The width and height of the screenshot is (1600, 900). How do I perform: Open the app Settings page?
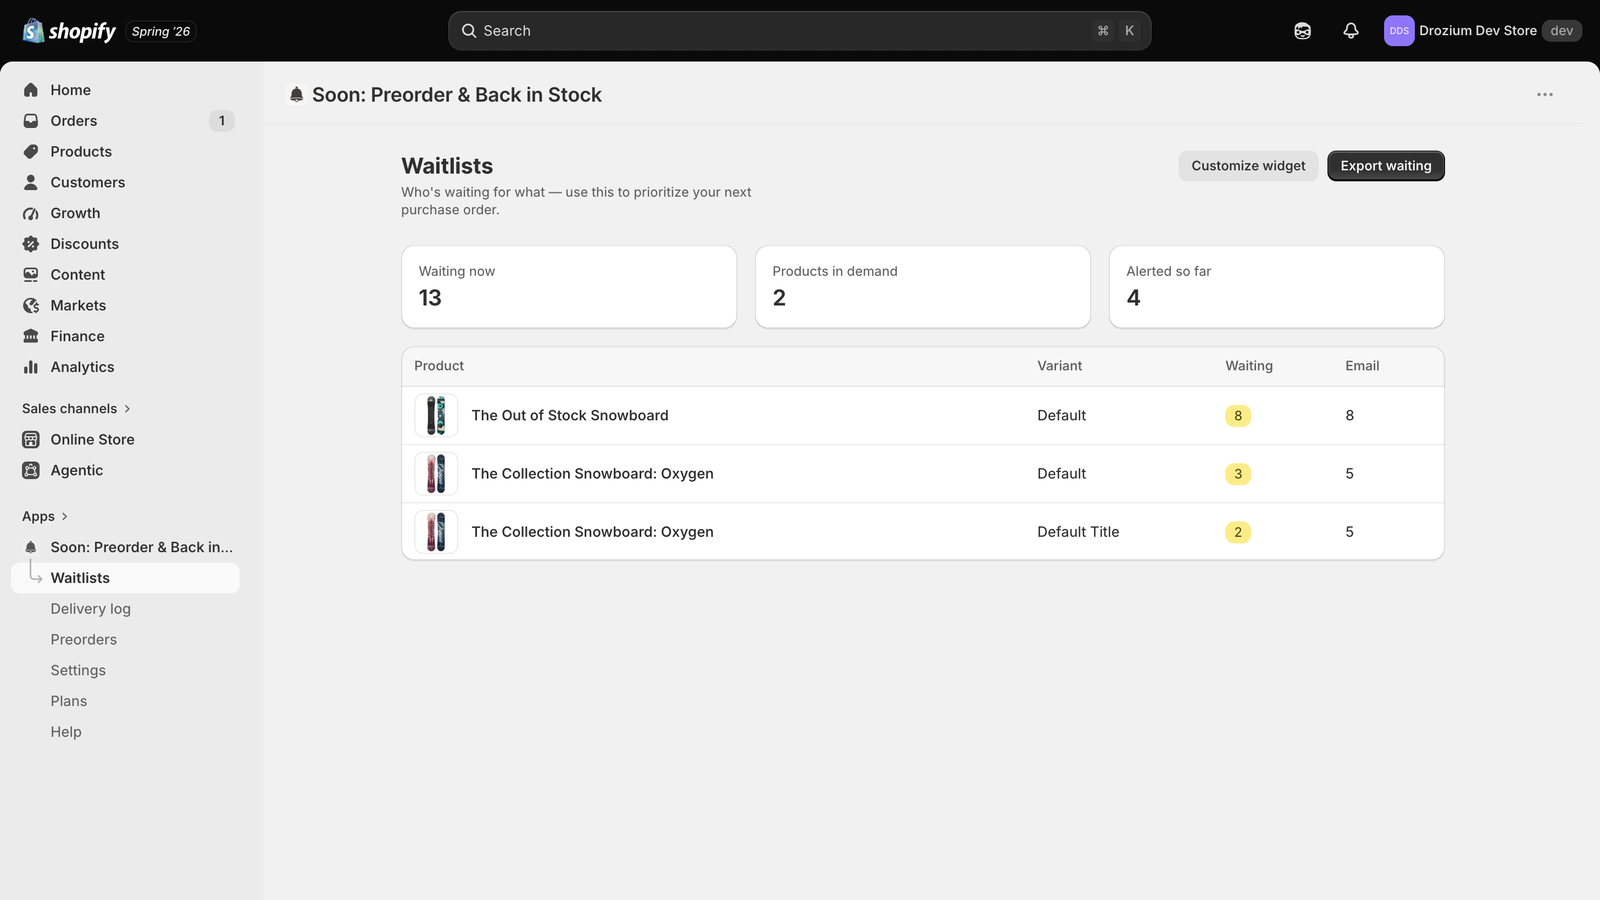[x=125, y=671]
